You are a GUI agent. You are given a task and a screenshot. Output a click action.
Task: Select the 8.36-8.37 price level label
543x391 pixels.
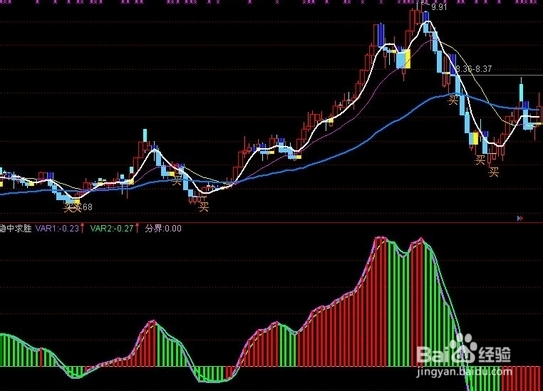(474, 69)
